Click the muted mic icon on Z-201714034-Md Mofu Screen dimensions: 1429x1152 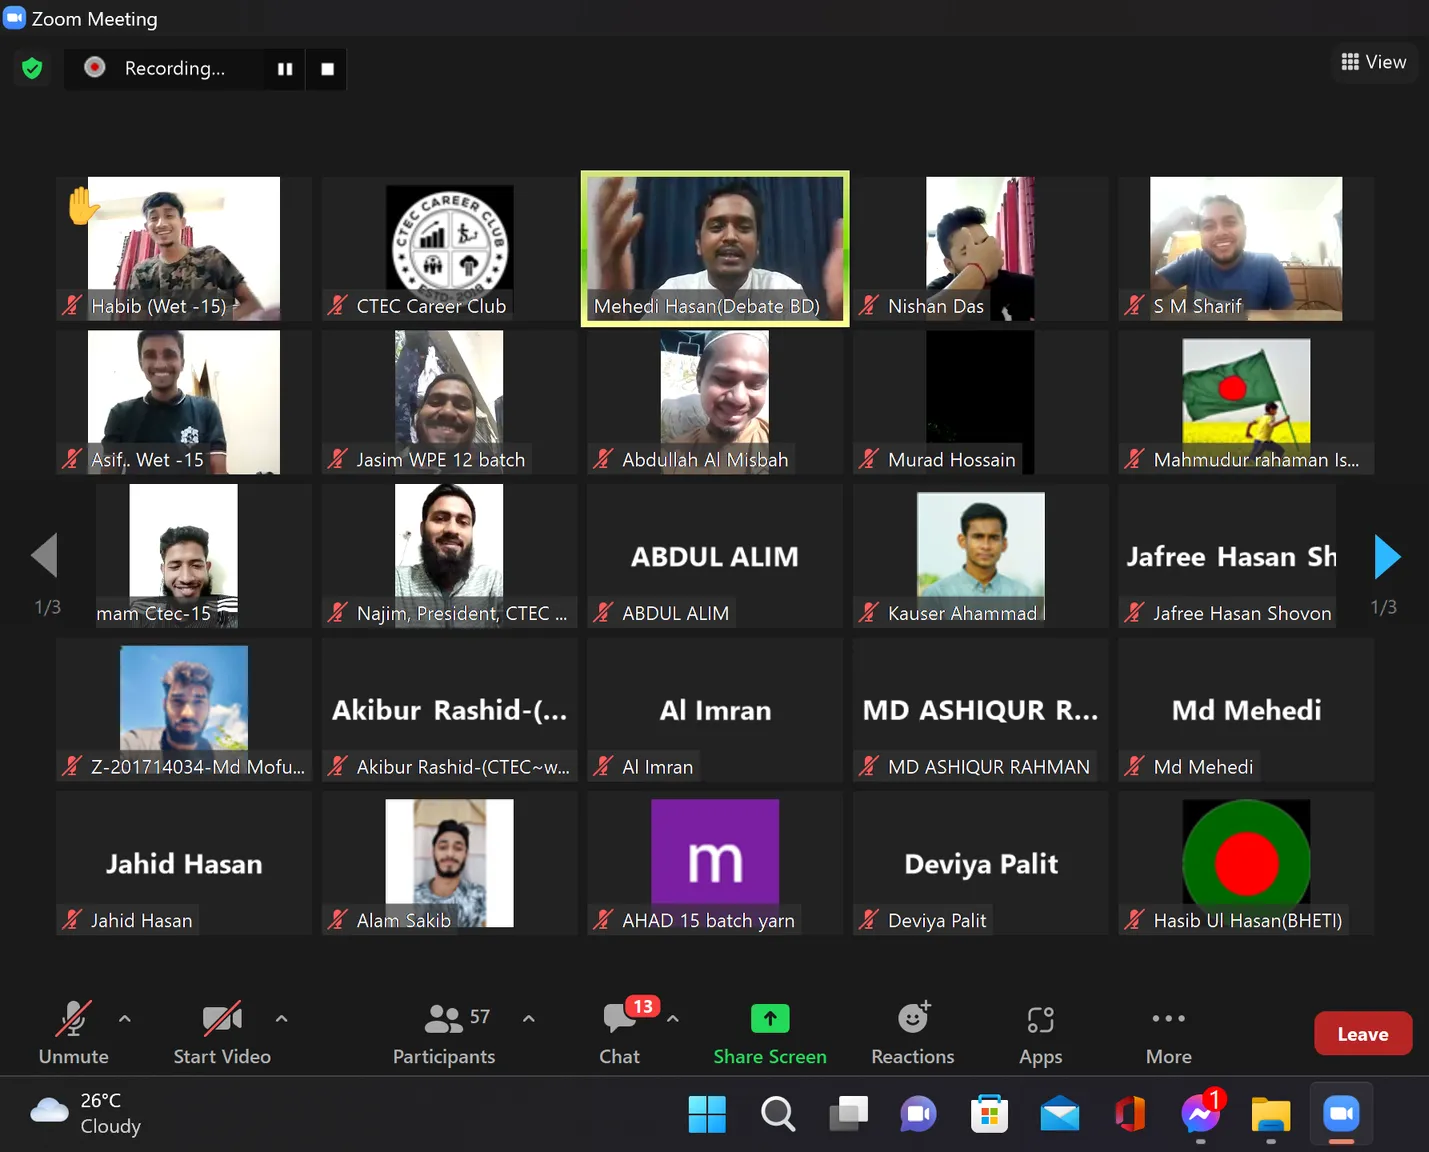72,767
